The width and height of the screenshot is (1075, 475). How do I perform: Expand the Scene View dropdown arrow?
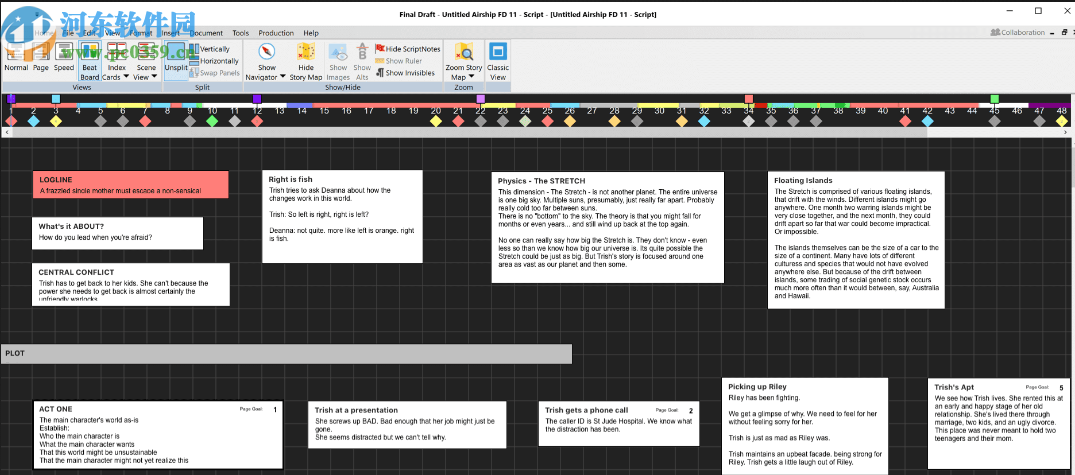click(x=154, y=77)
